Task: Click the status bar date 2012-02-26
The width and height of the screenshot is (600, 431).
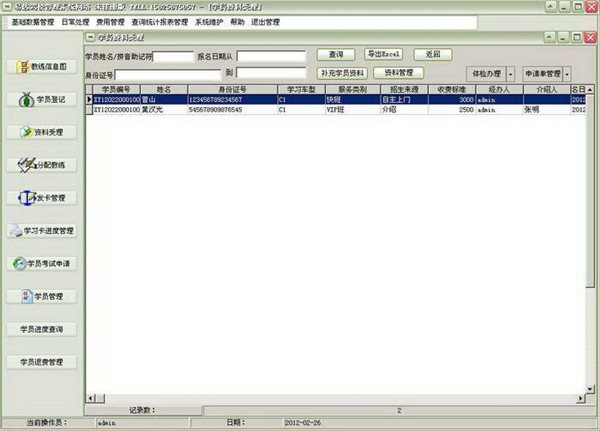Action: pyautogui.click(x=303, y=423)
